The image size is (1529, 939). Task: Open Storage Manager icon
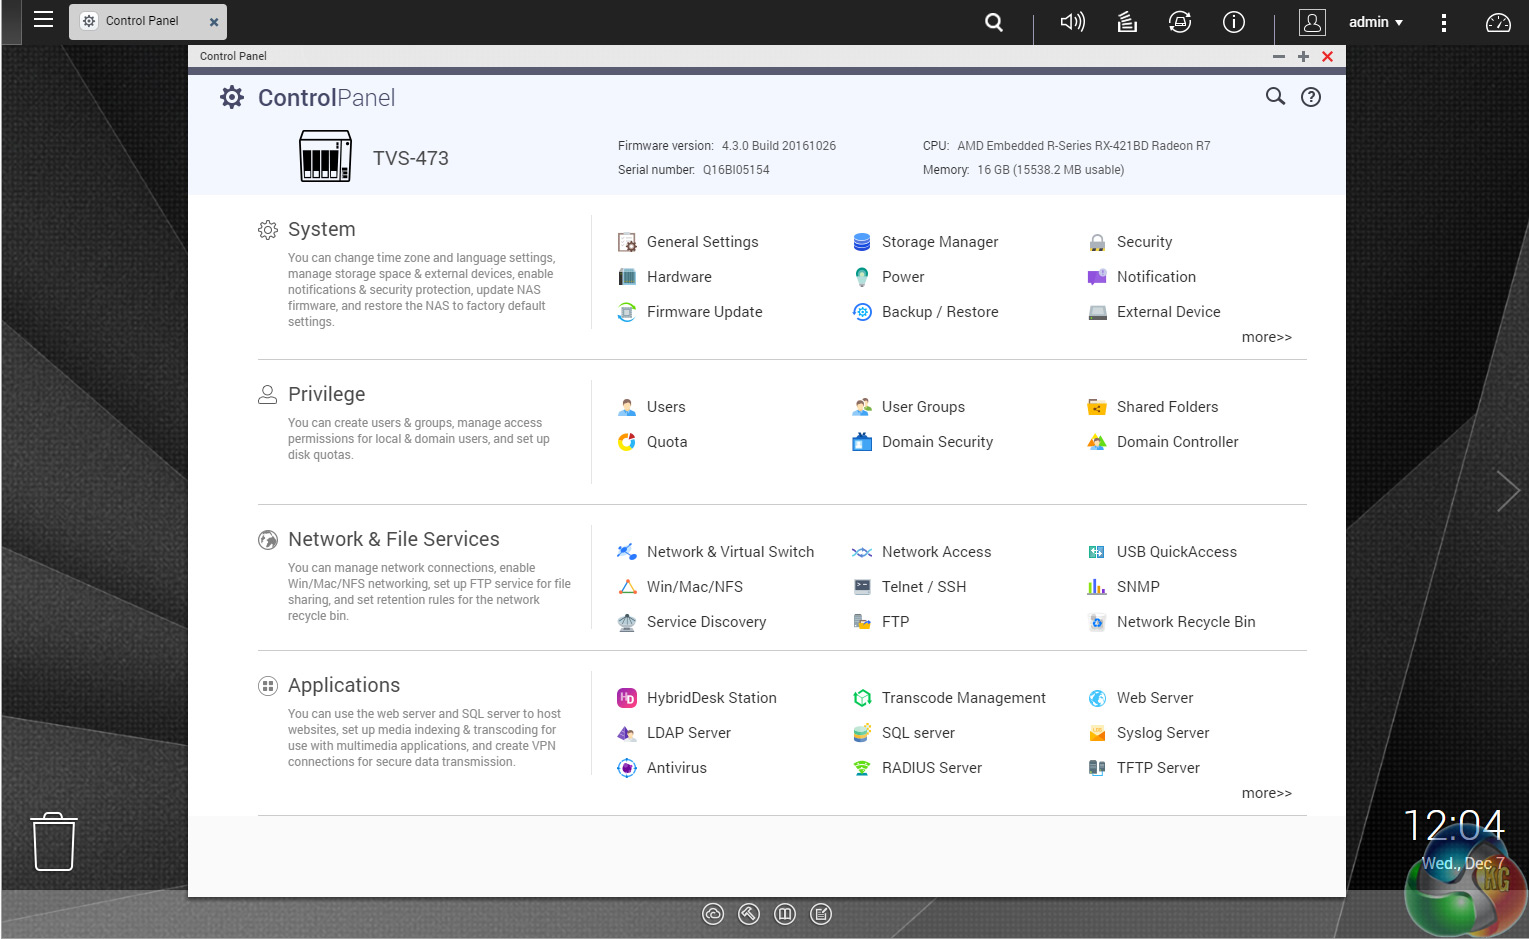click(x=861, y=242)
